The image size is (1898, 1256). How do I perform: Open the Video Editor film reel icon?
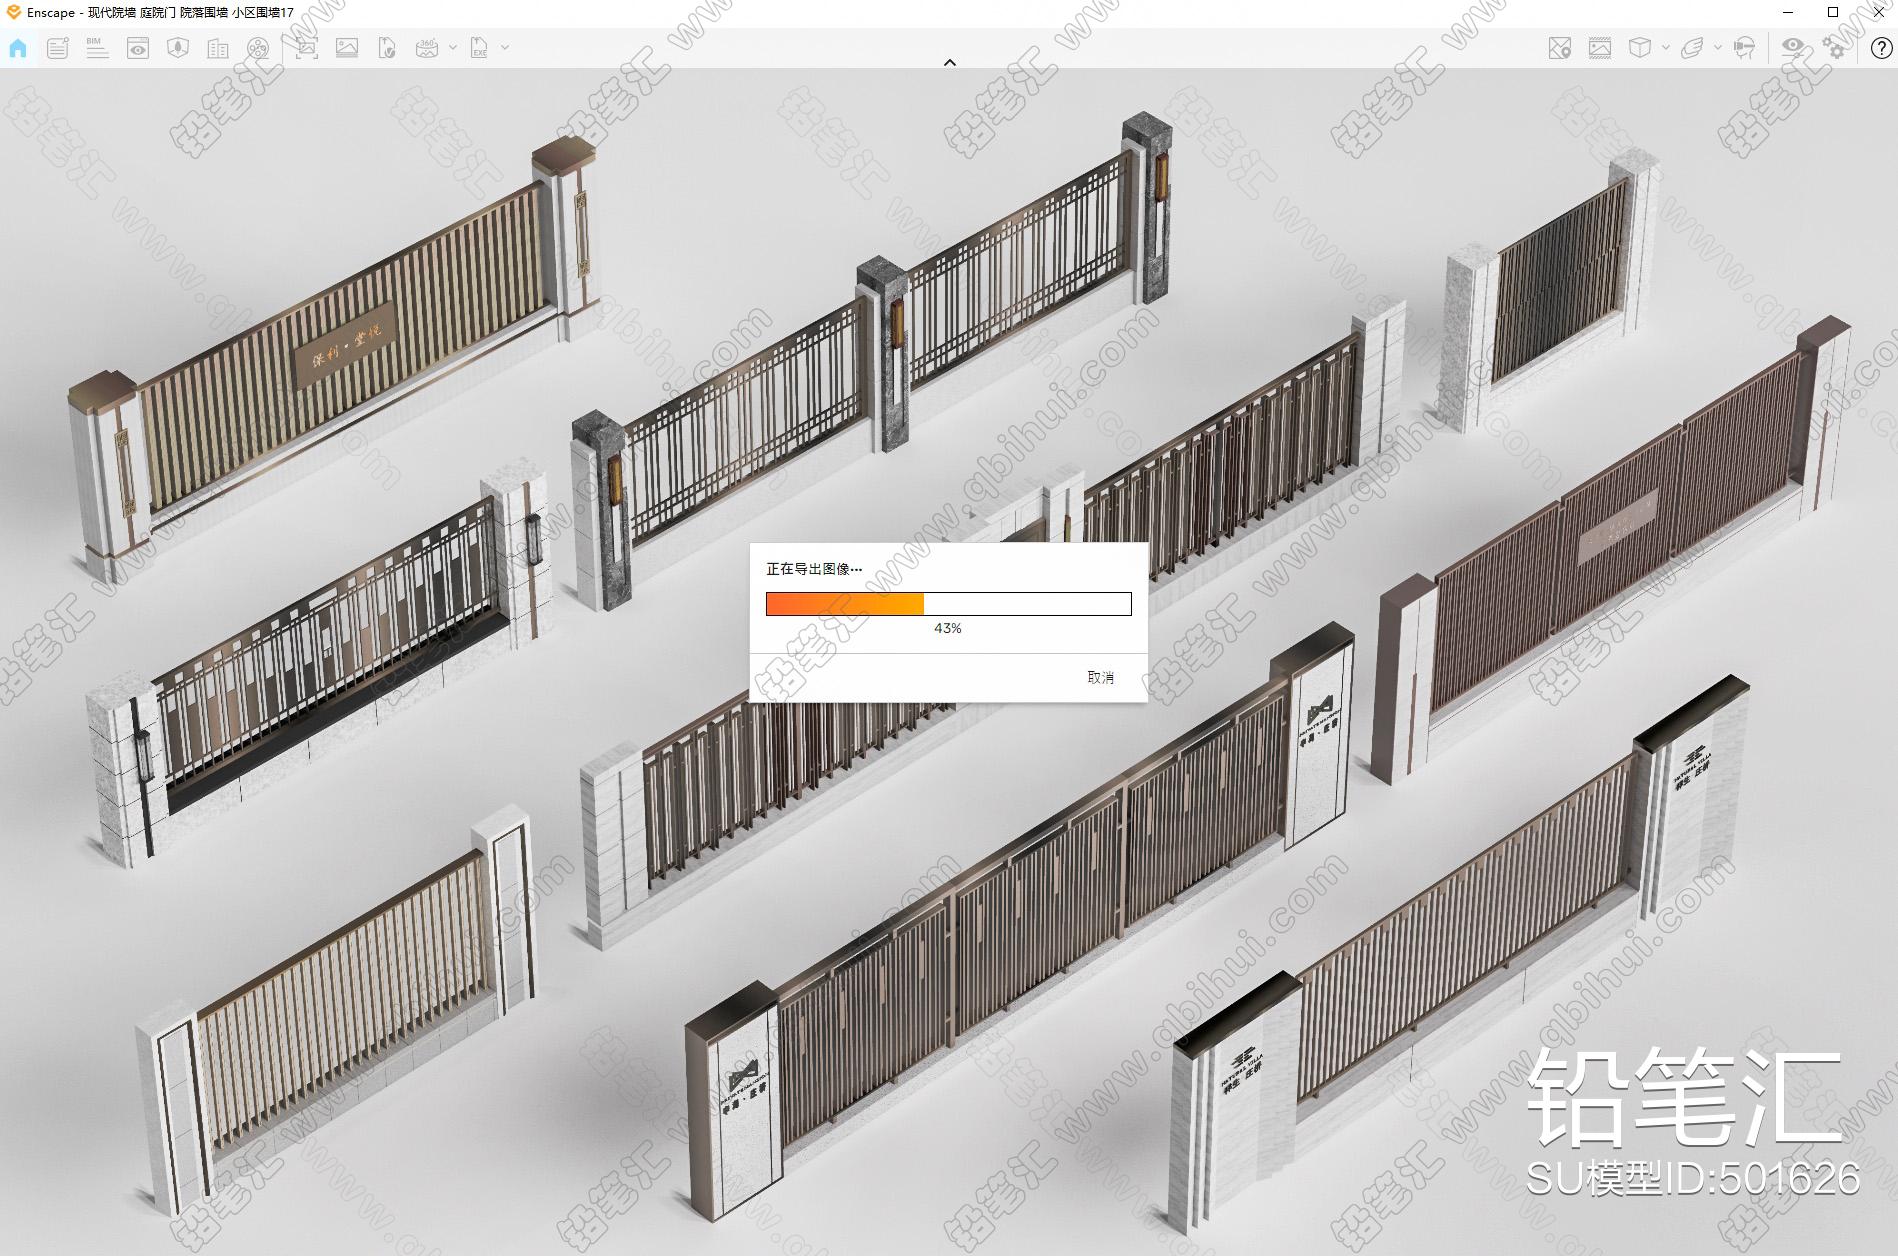pyautogui.click(x=258, y=48)
